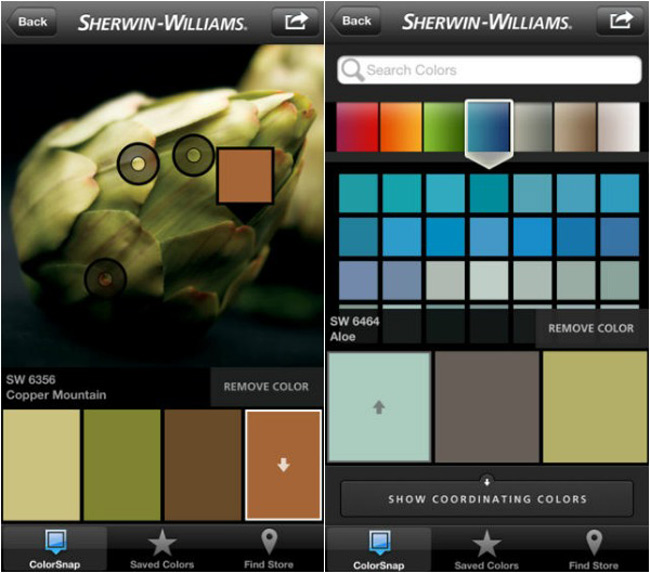Viewport: 650px width, 573px height.
Task: Select the orange color family strip
Action: 400,126
